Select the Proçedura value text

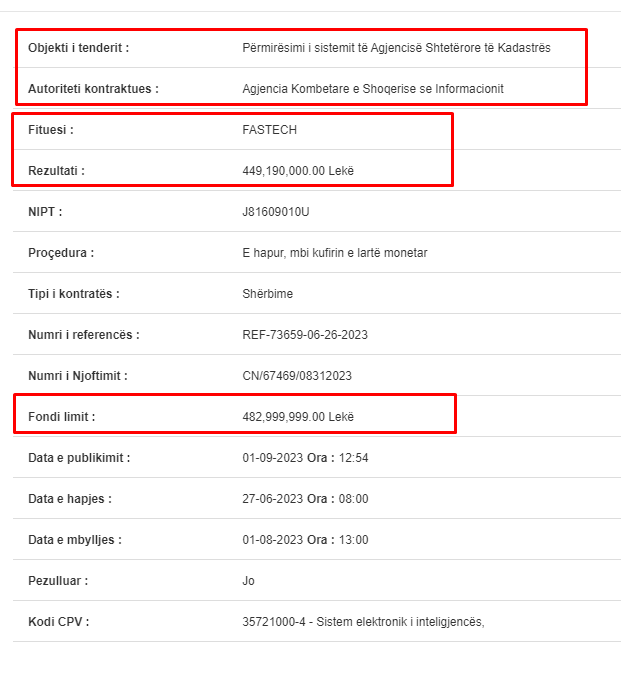pos(335,253)
